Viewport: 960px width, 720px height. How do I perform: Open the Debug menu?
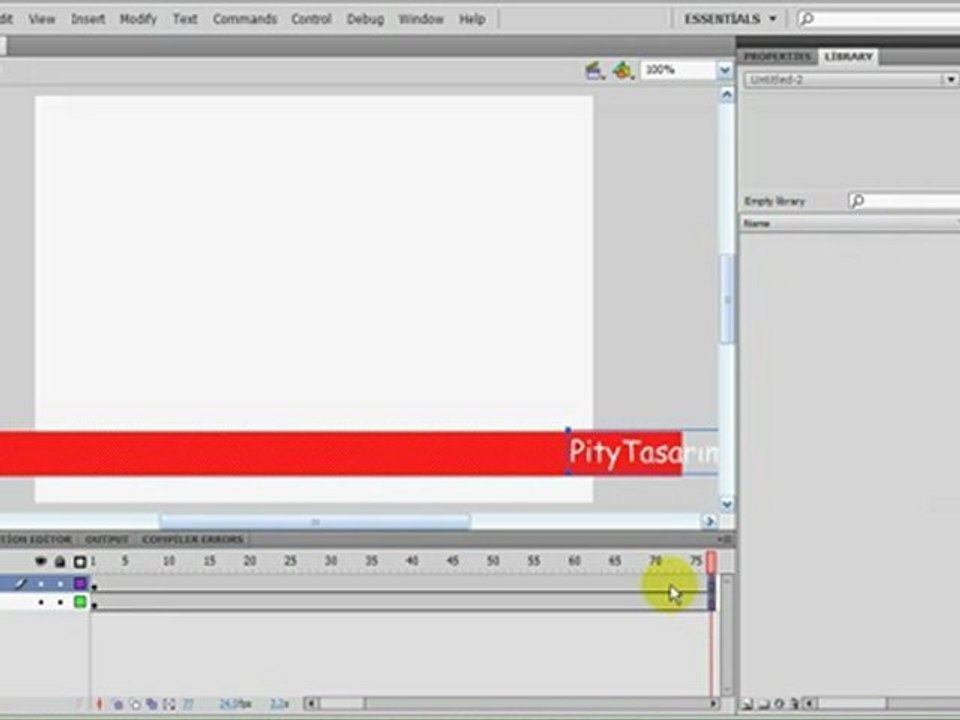[x=366, y=19]
